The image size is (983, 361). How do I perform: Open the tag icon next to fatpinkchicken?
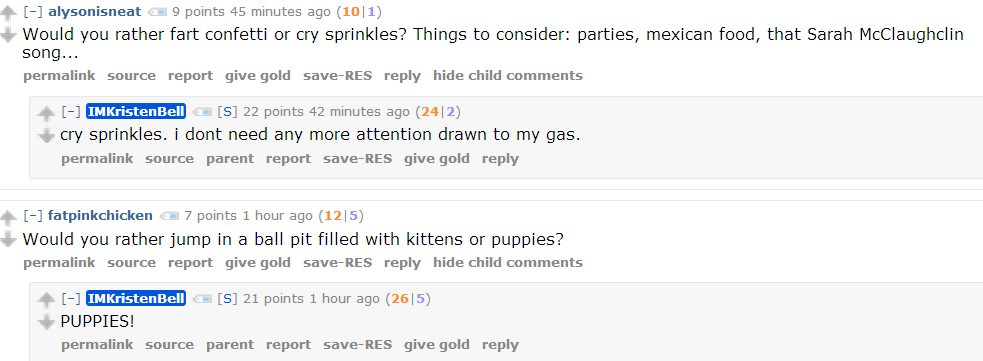click(x=169, y=216)
